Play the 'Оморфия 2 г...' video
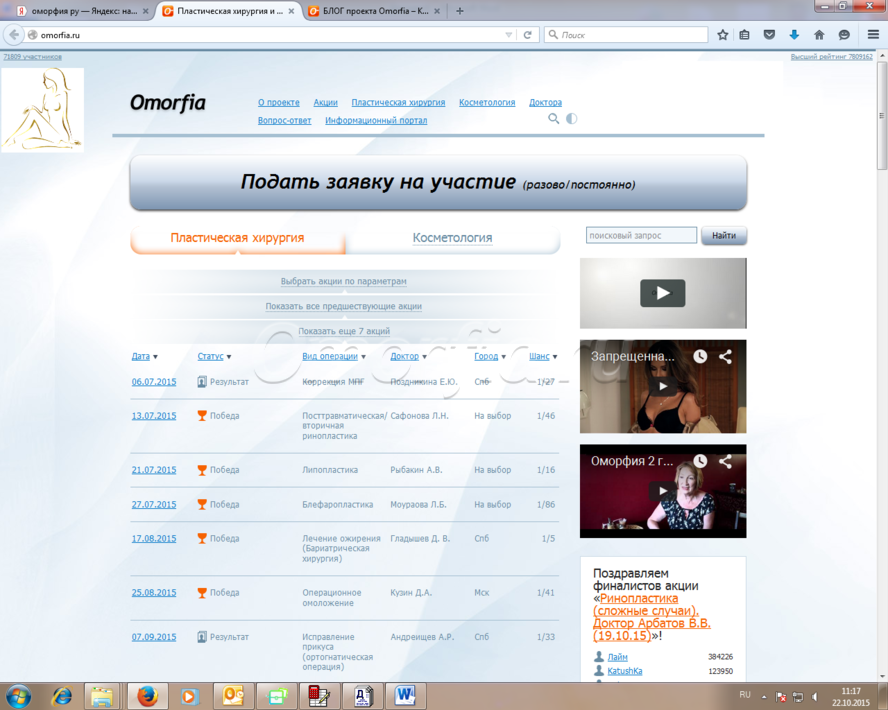The width and height of the screenshot is (888, 710). click(x=663, y=491)
